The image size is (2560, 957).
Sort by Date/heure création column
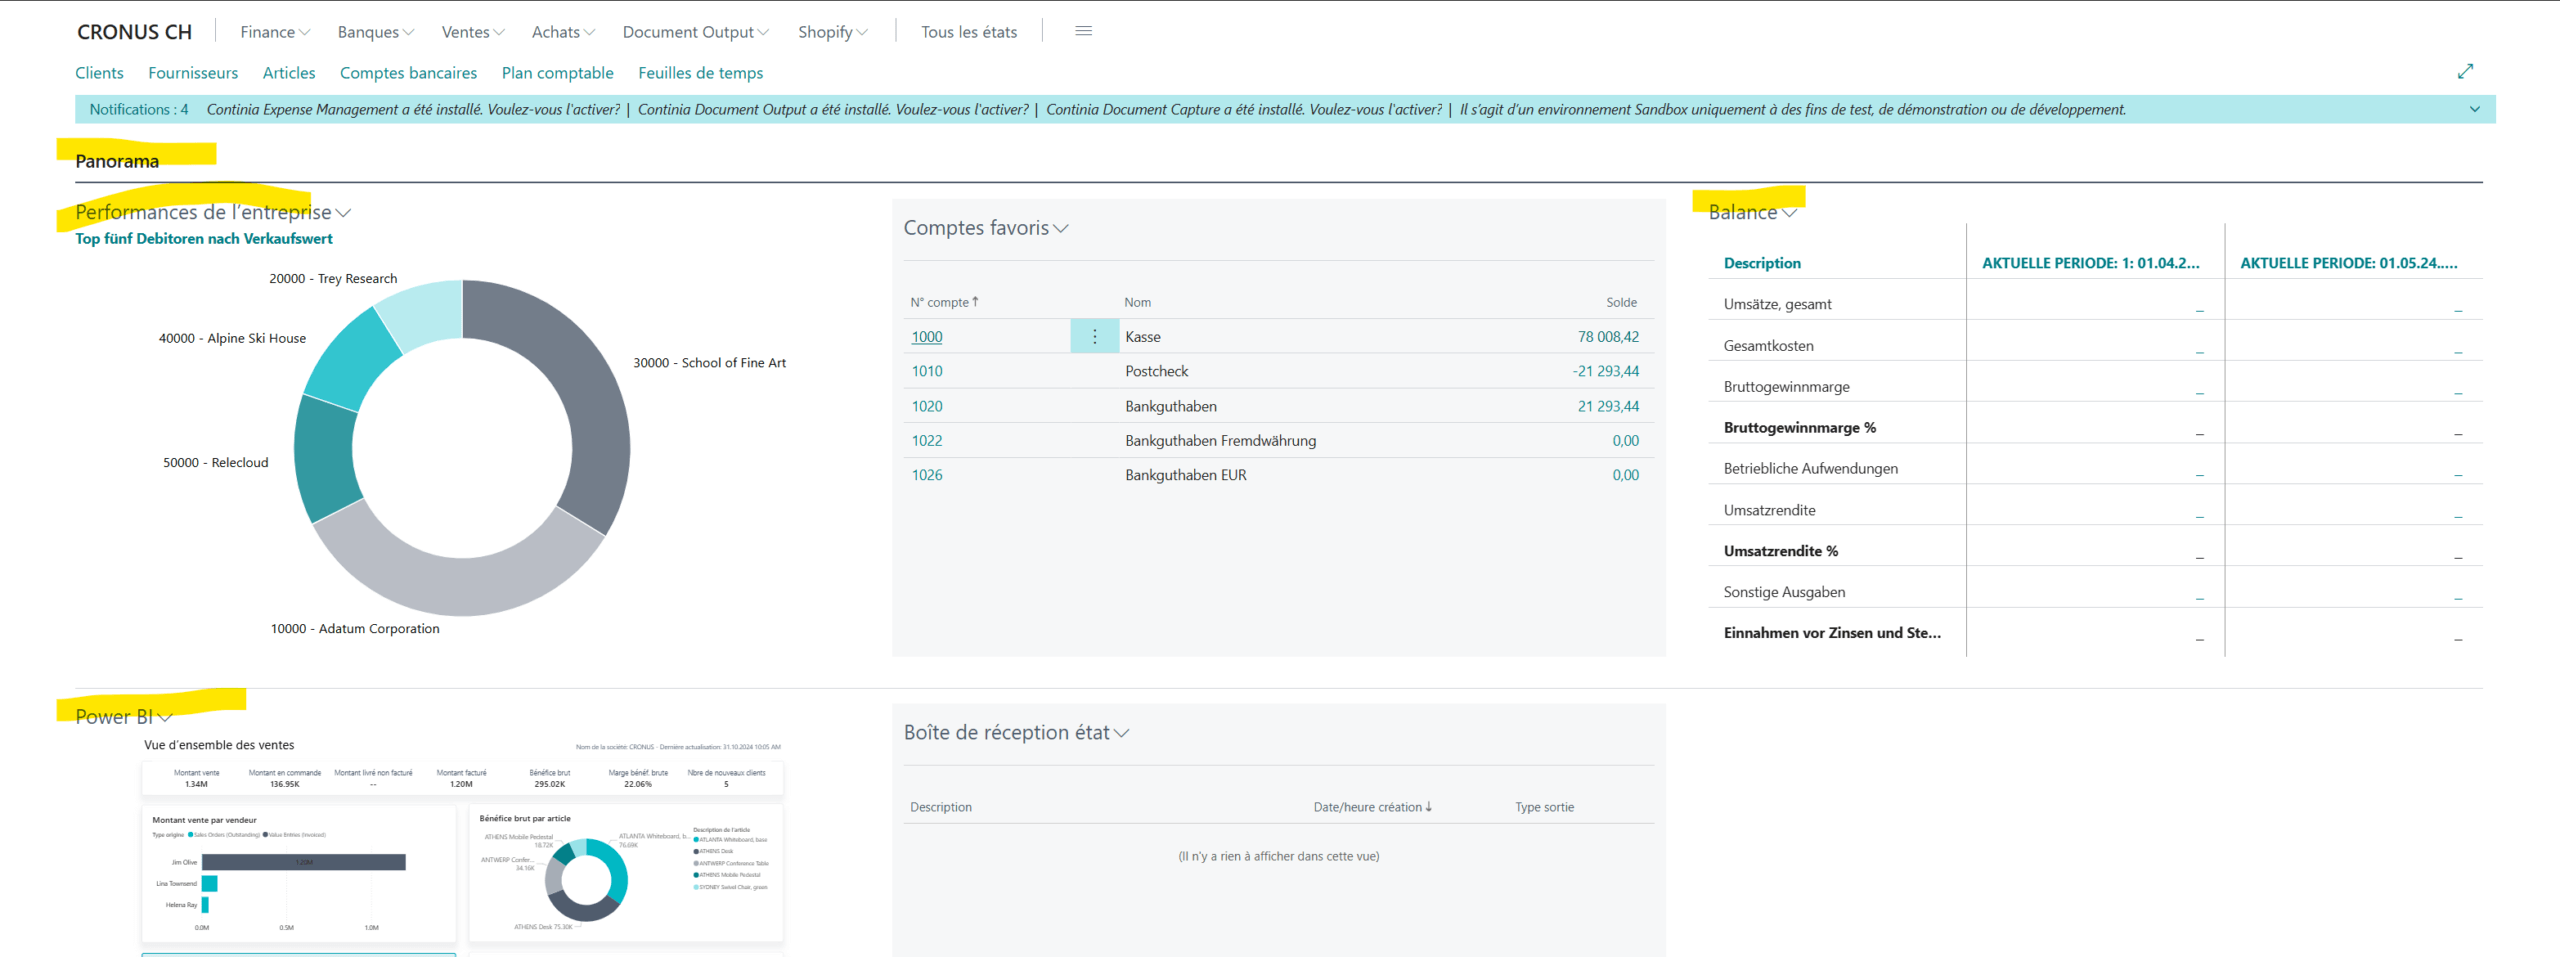pos(1371,807)
